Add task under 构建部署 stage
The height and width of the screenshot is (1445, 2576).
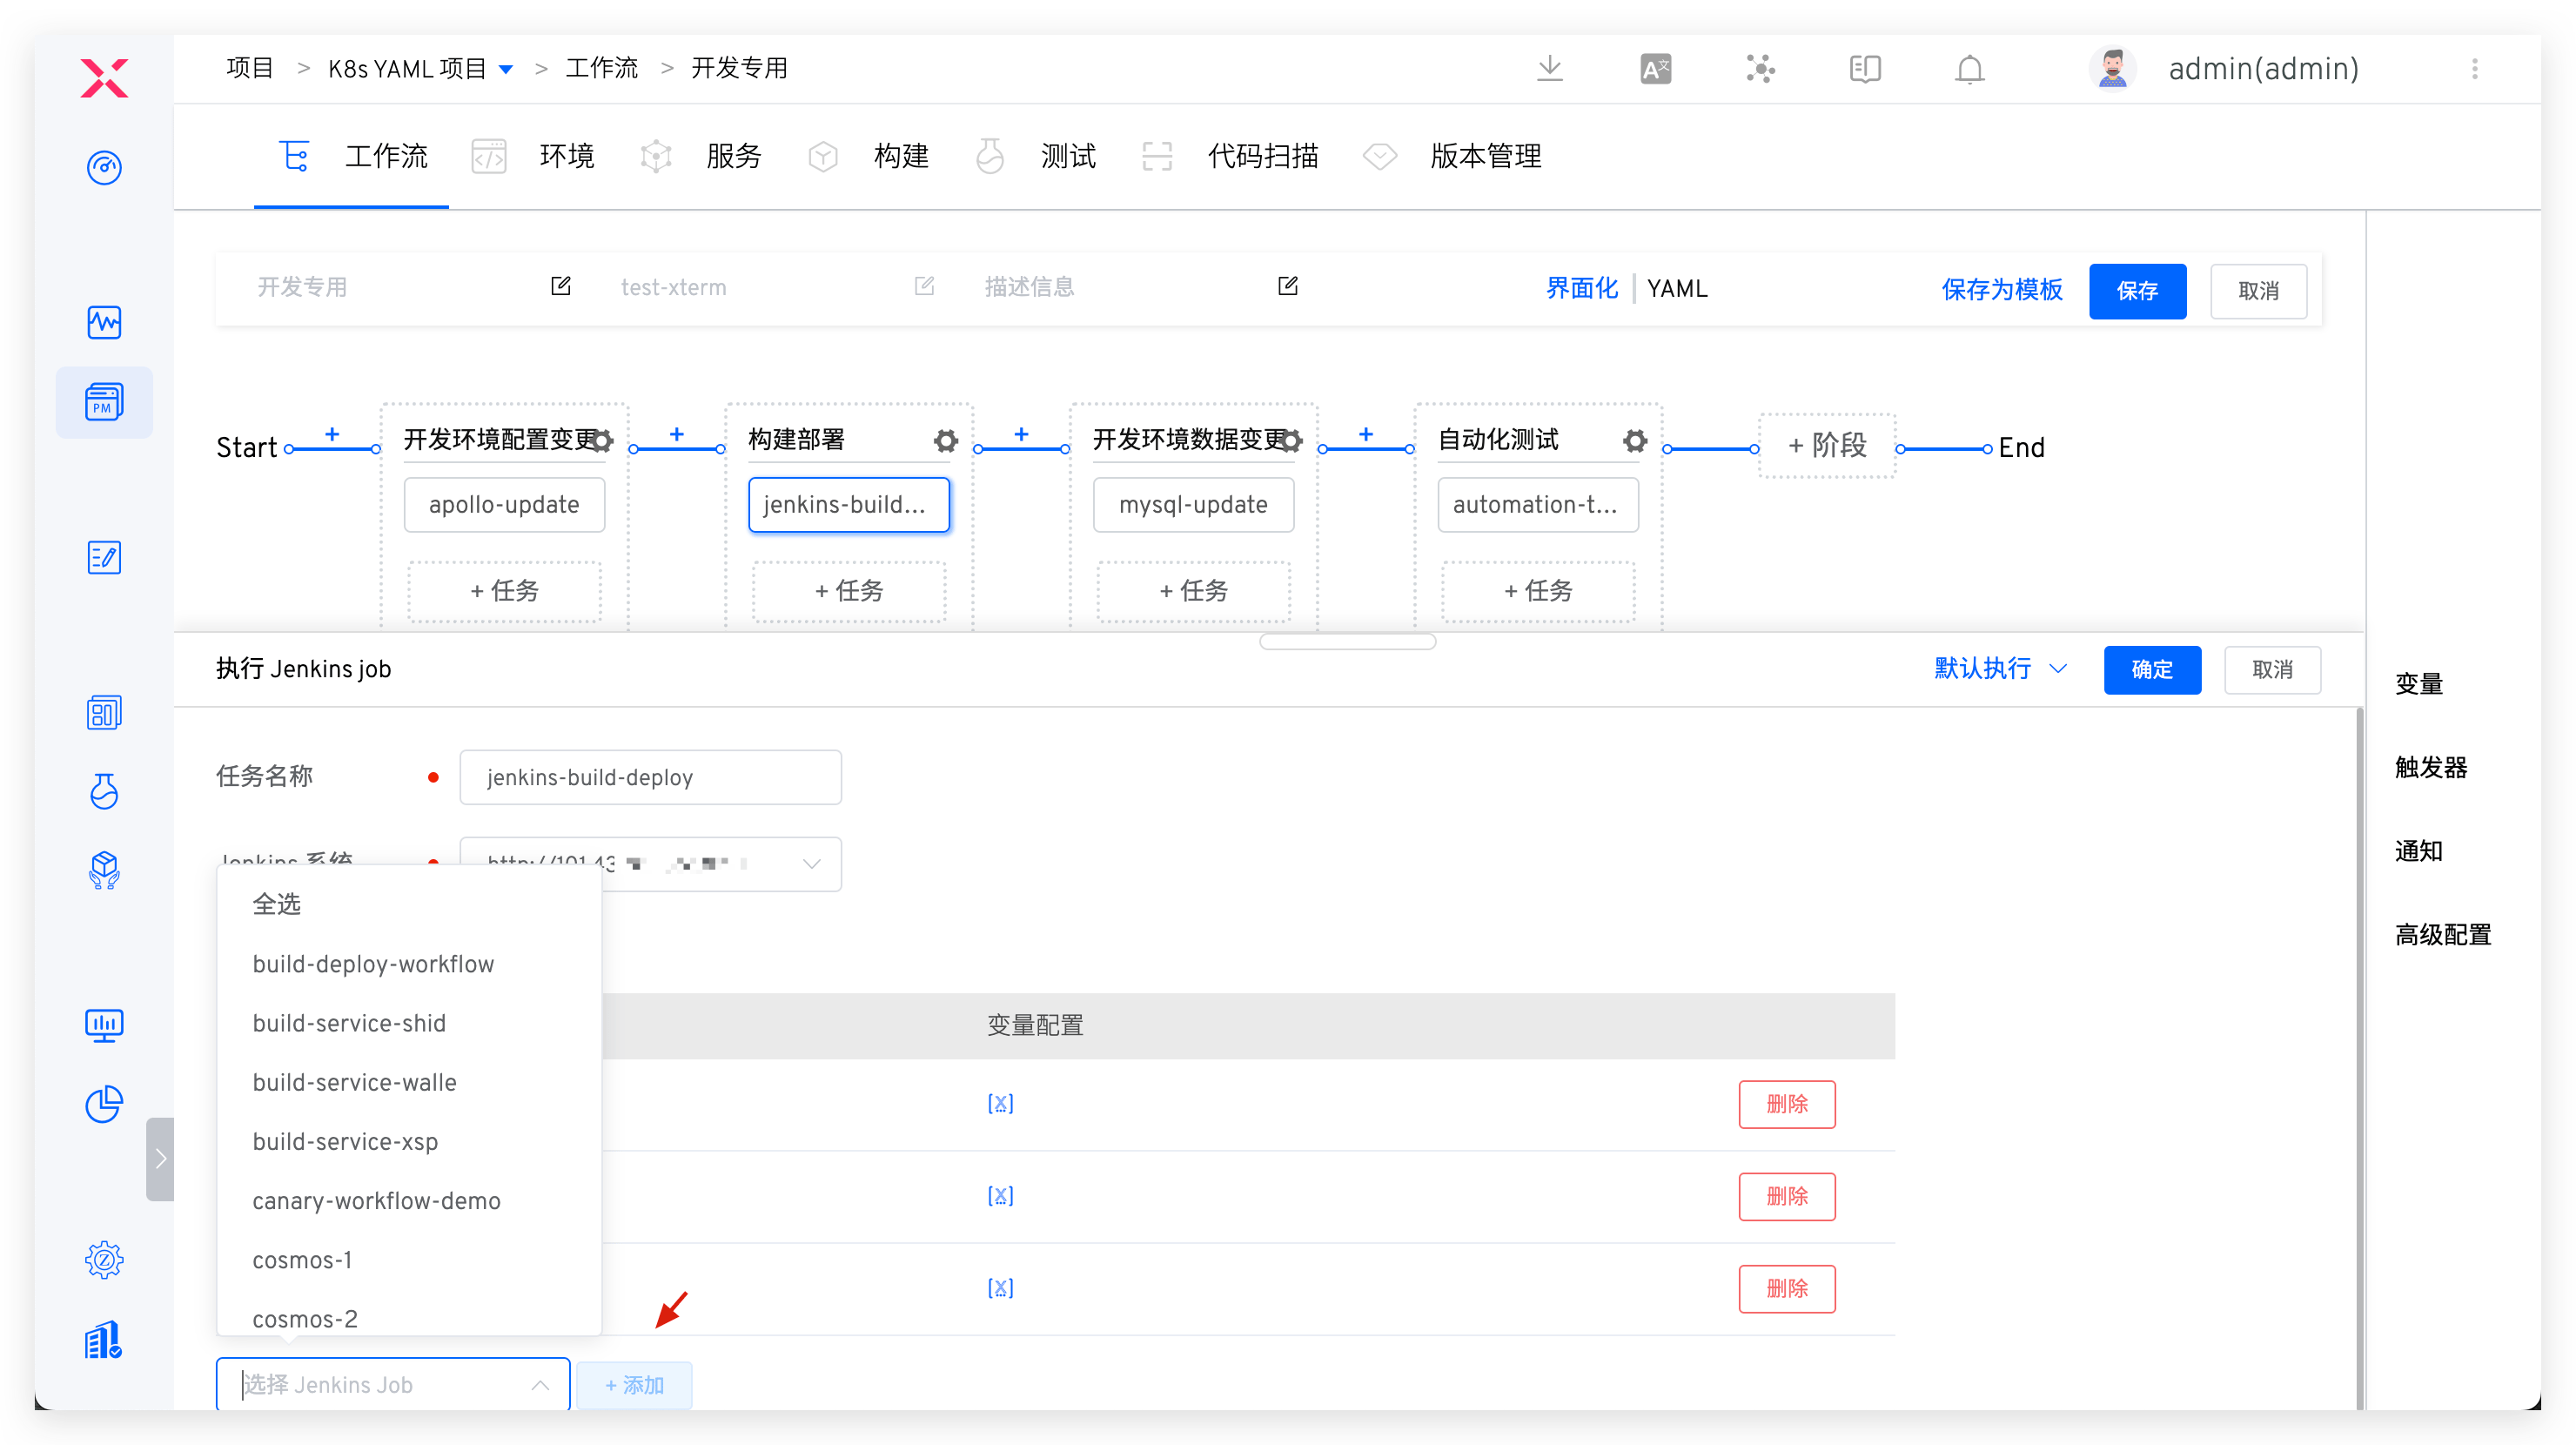click(x=848, y=590)
